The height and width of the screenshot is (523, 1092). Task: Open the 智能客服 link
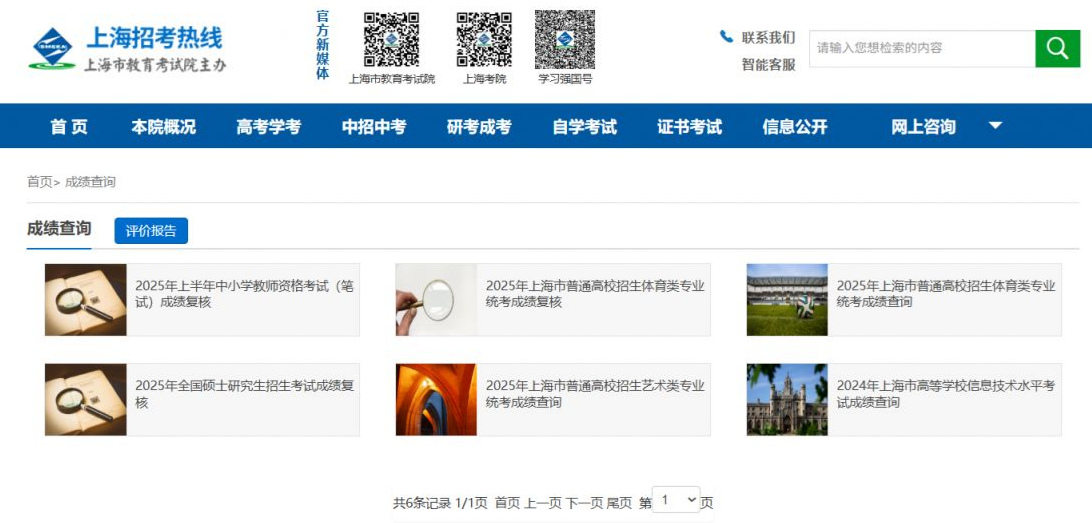[768, 65]
